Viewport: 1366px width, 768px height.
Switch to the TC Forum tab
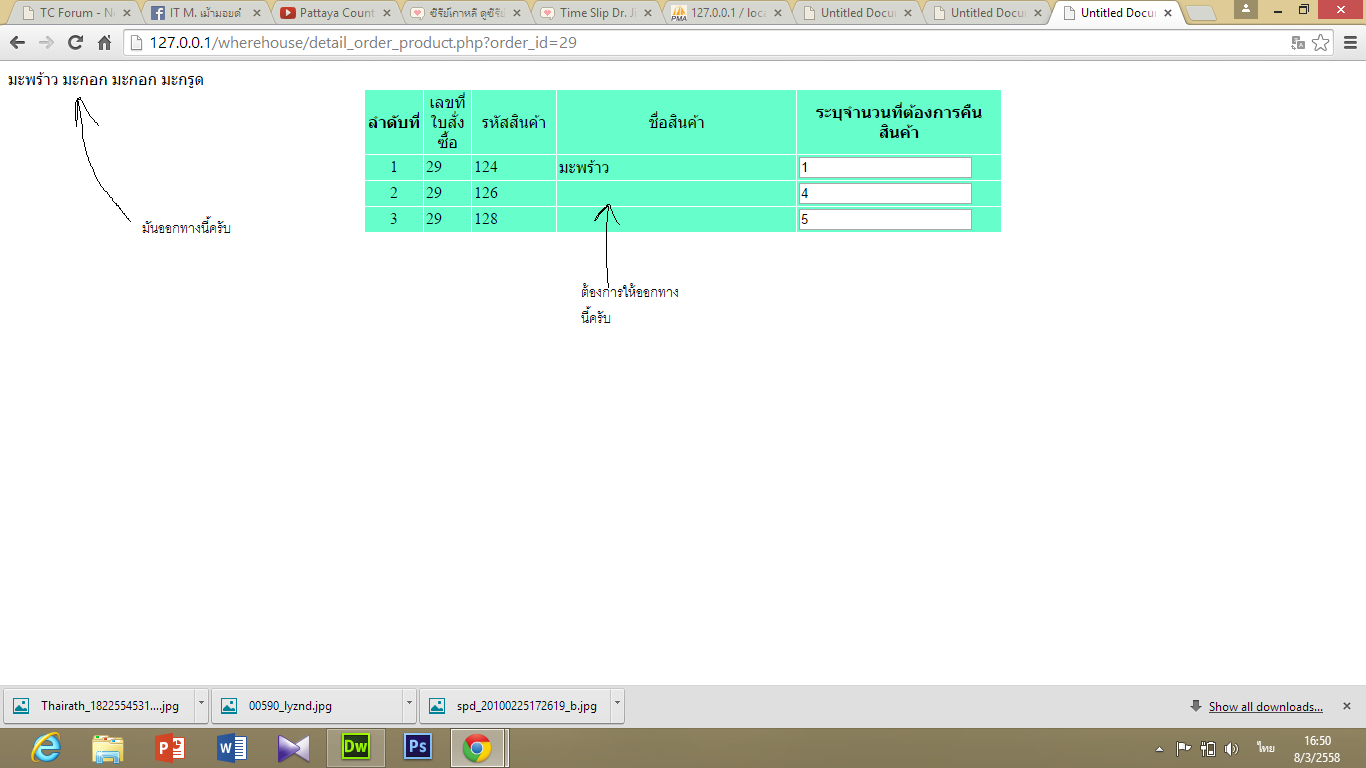[75, 13]
